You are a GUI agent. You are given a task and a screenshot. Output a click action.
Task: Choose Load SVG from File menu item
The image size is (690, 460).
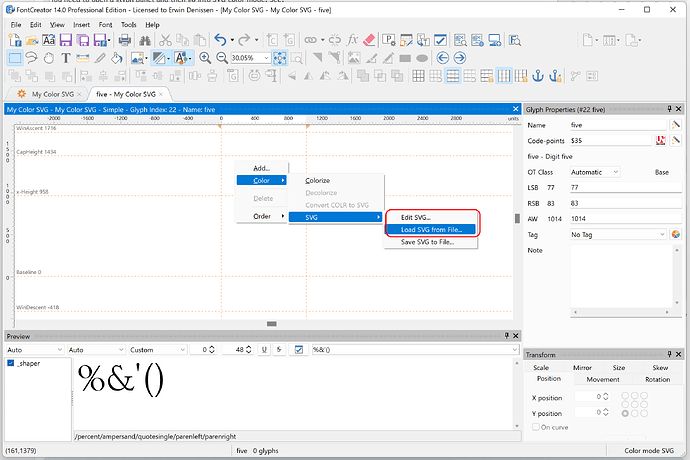pyautogui.click(x=431, y=229)
